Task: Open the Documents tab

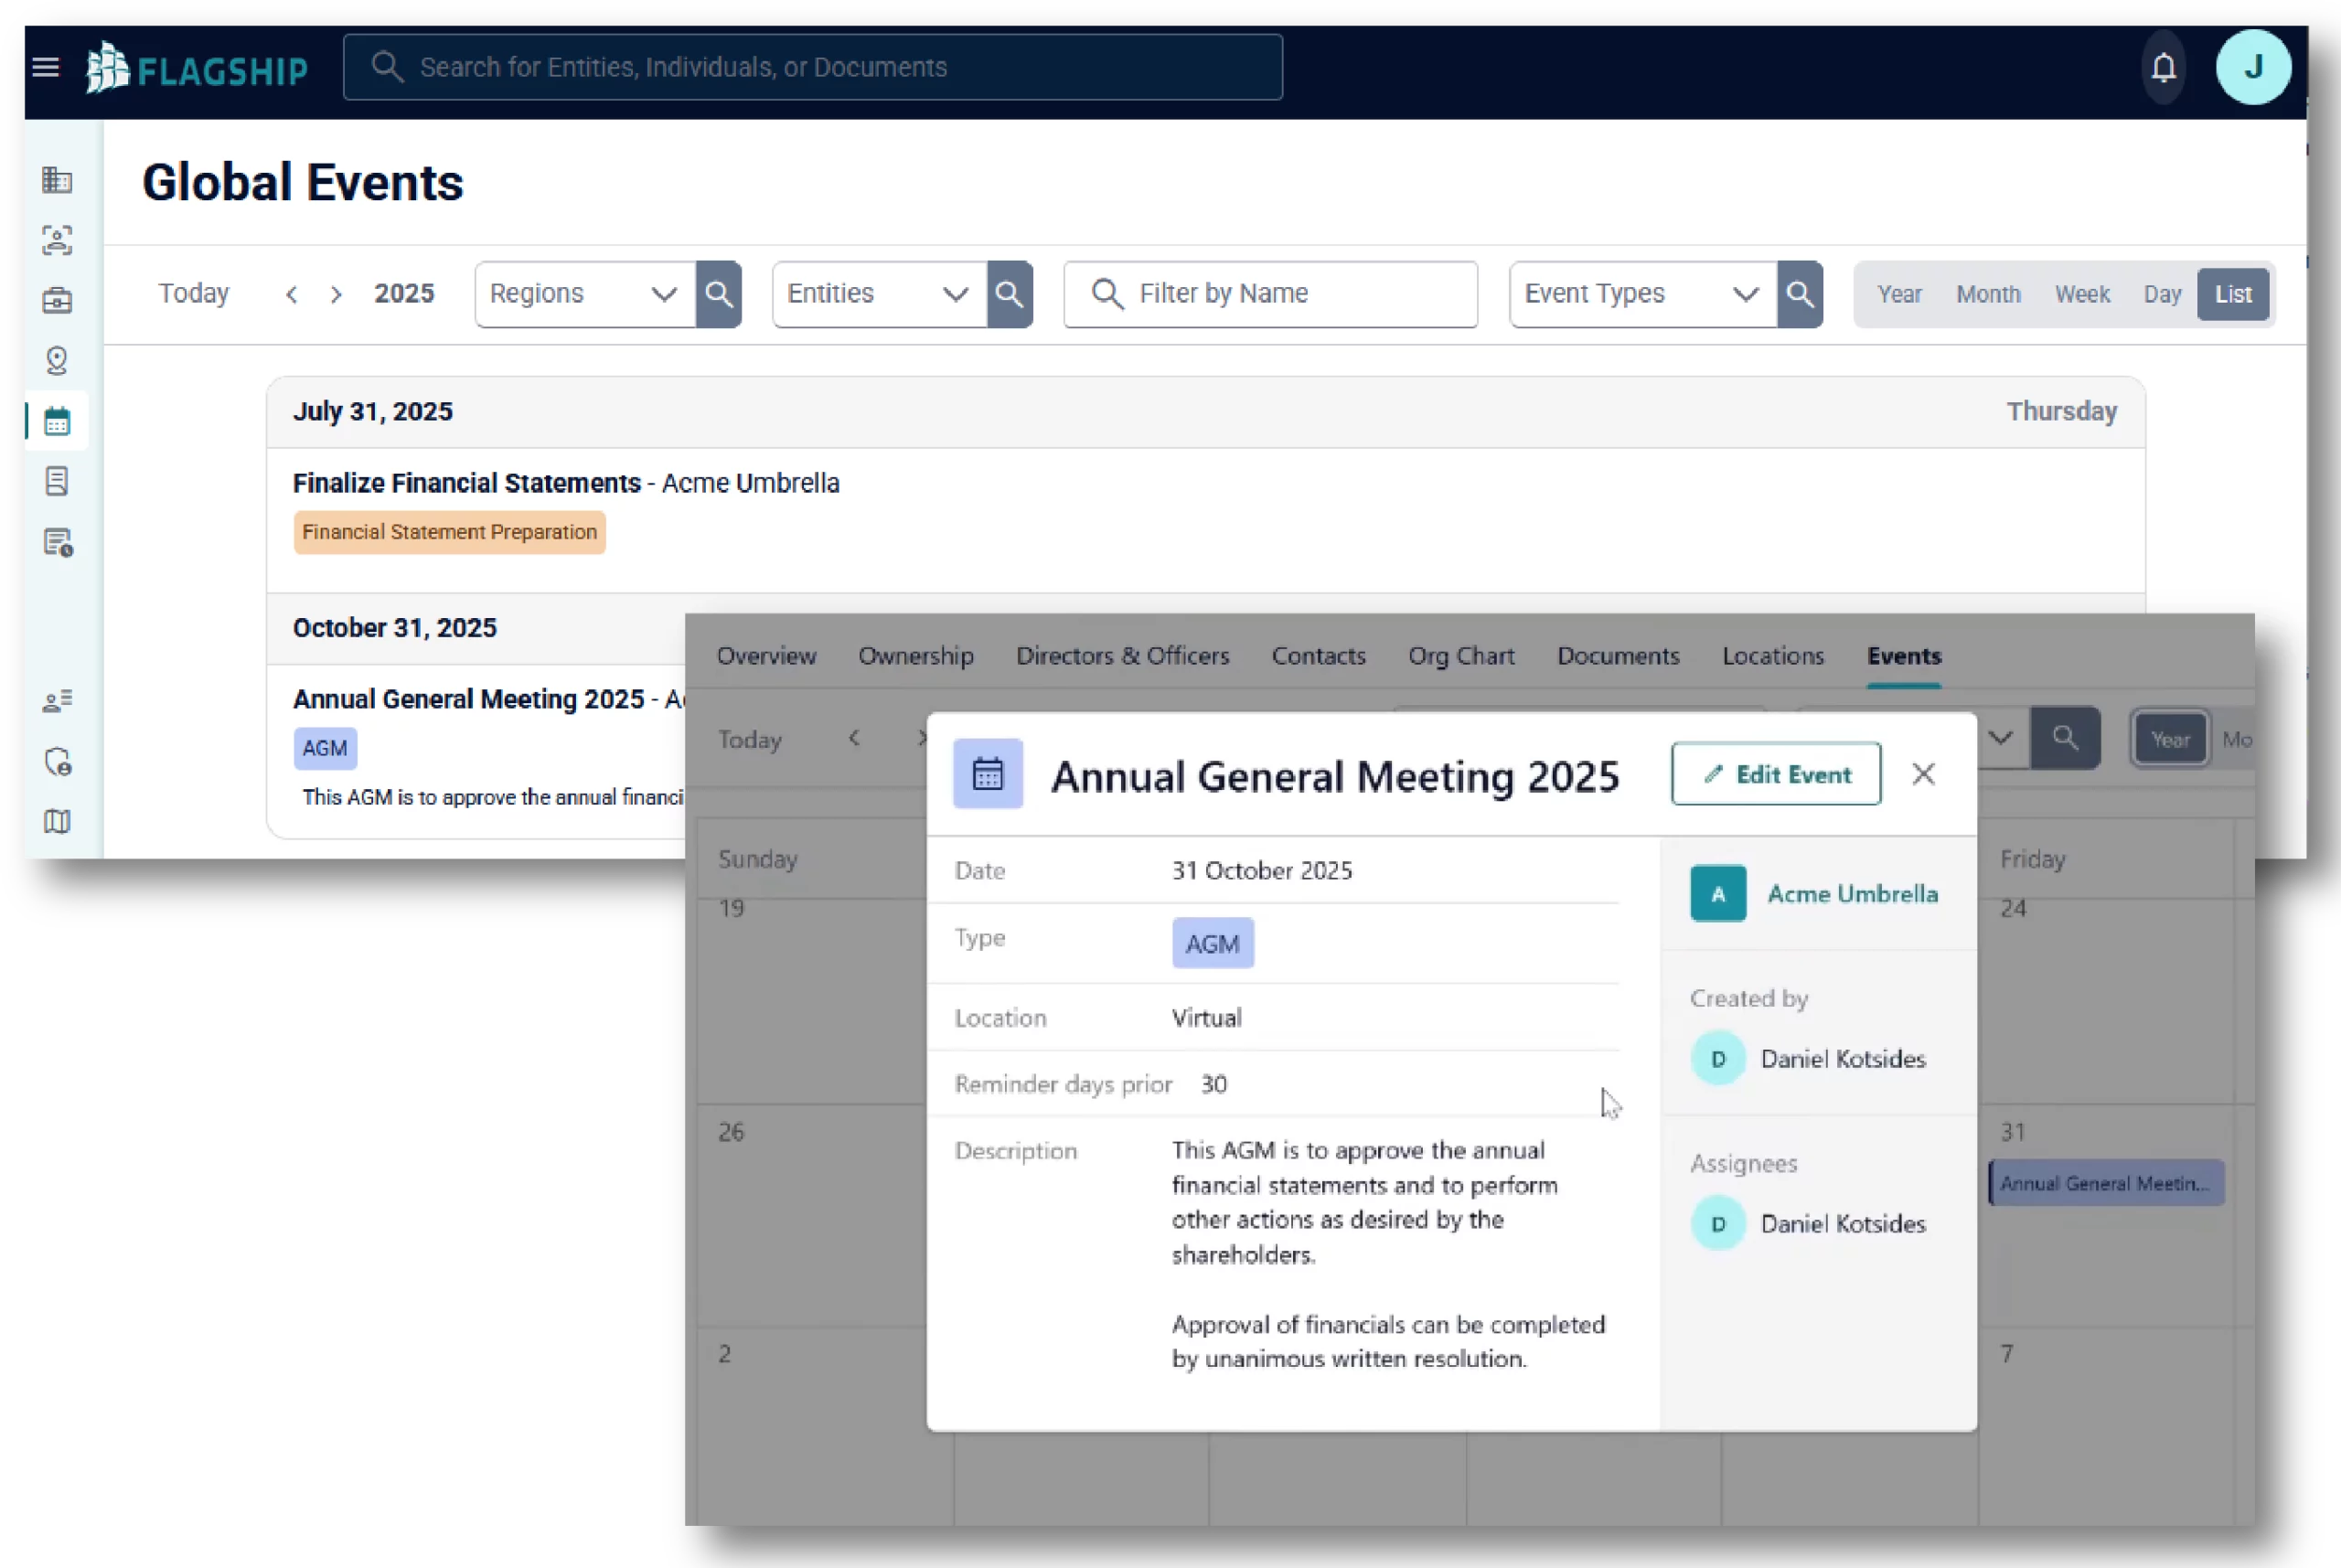Action: click(x=1618, y=656)
